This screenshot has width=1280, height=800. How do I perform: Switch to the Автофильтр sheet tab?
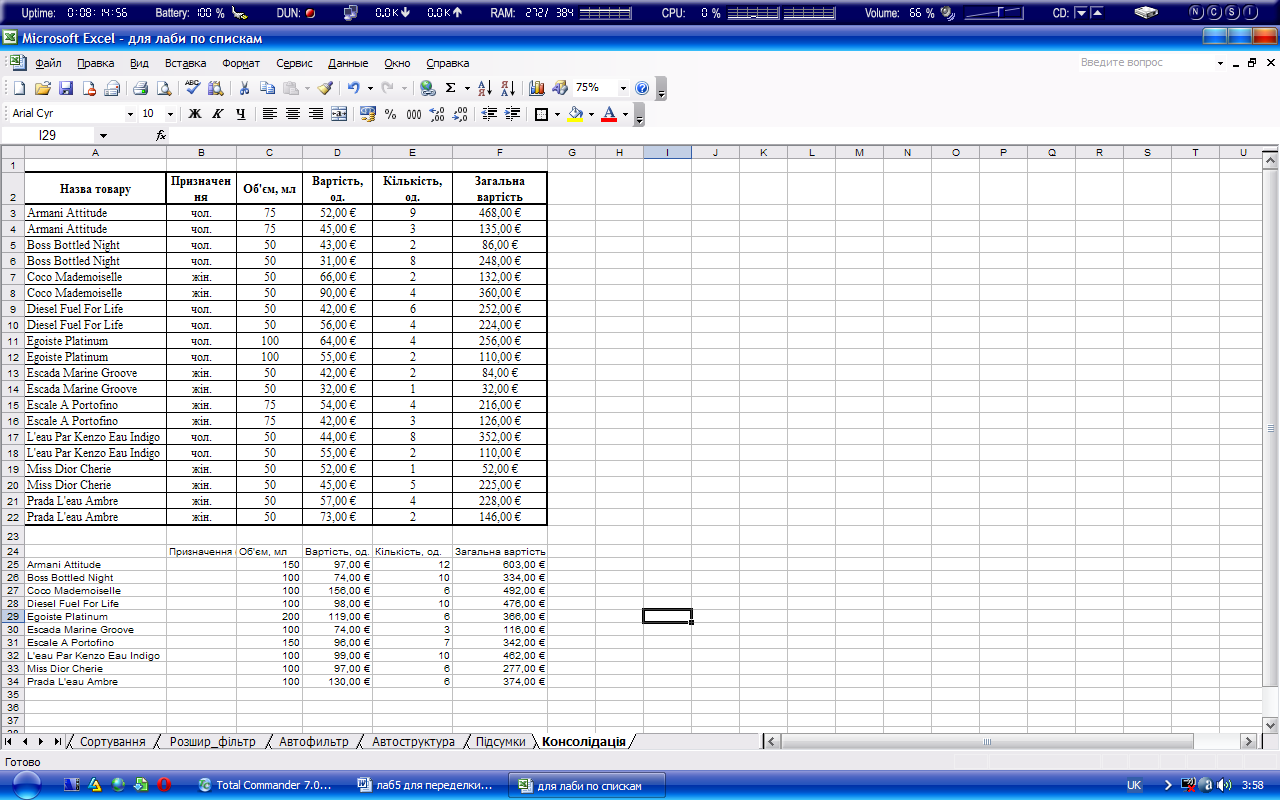pos(313,742)
